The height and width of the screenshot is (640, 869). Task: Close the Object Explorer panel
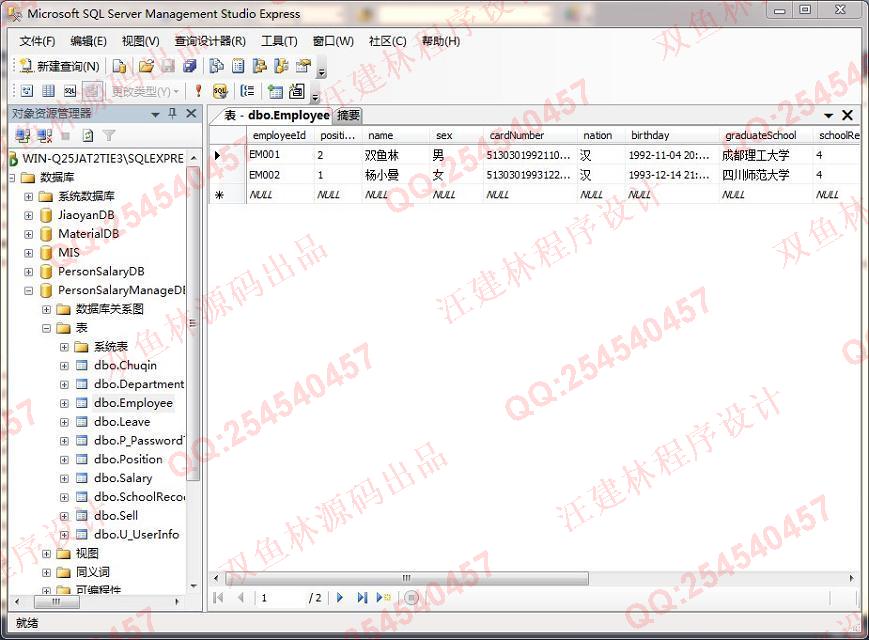(191, 113)
